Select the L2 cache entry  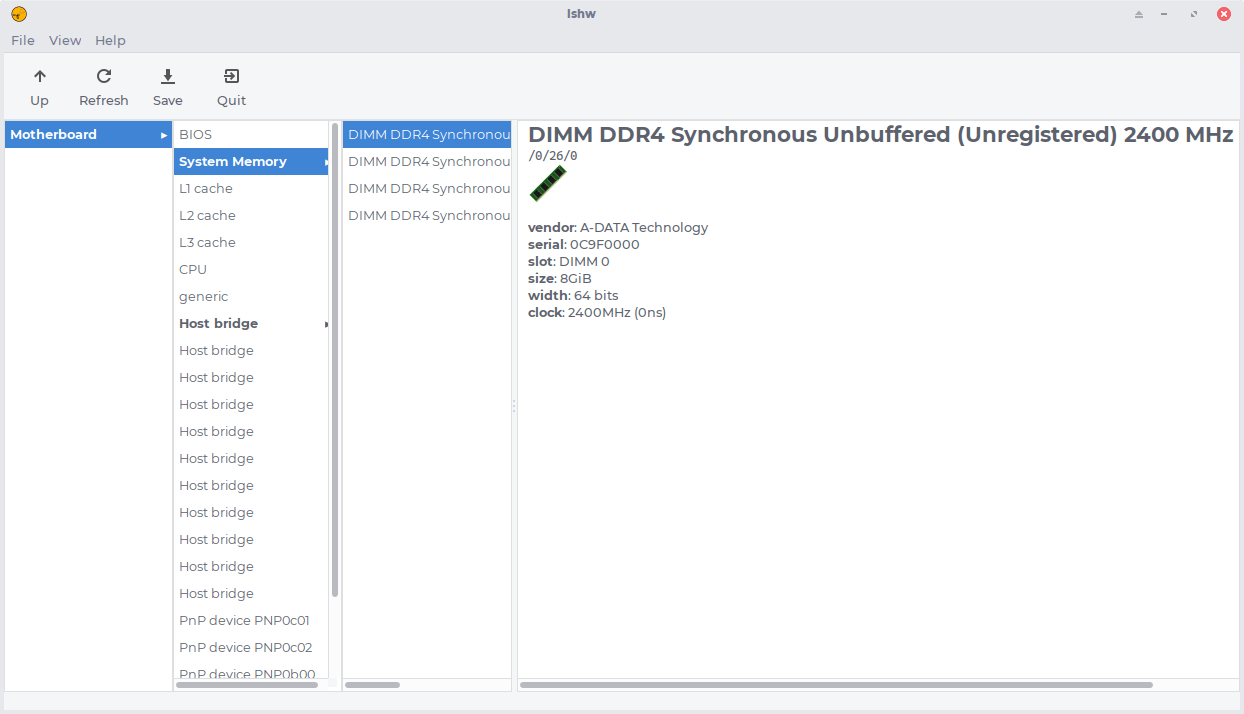251,215
